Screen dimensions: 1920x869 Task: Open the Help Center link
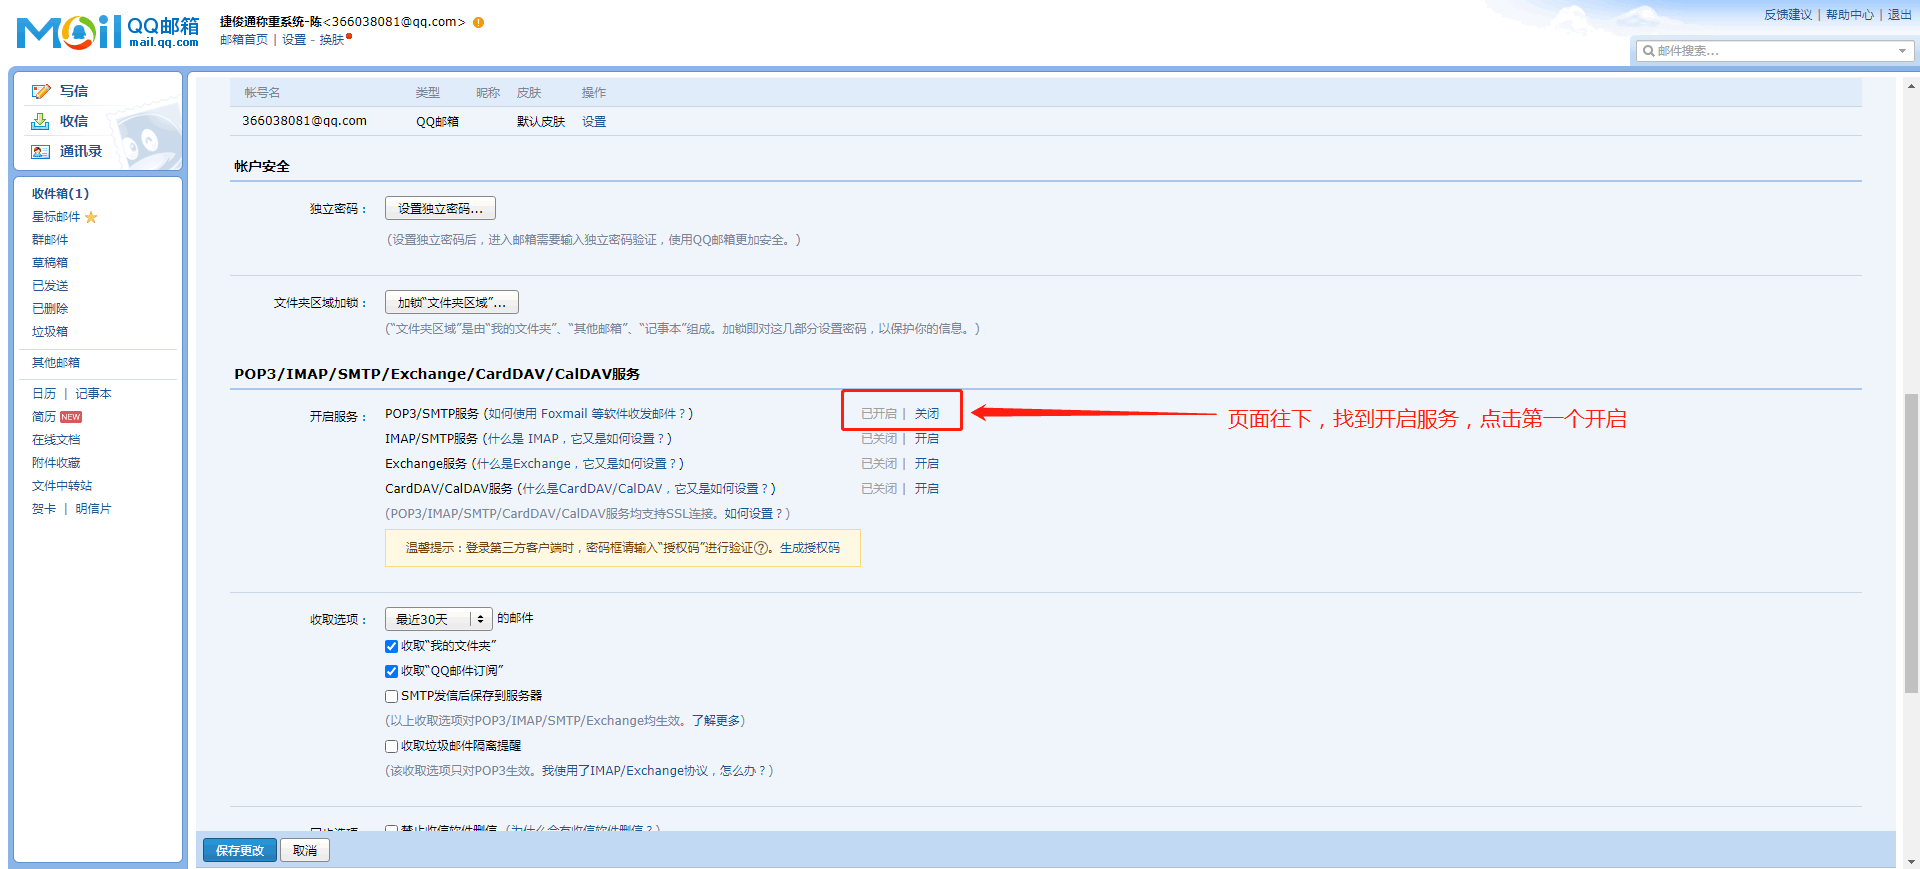(1850, 15)
